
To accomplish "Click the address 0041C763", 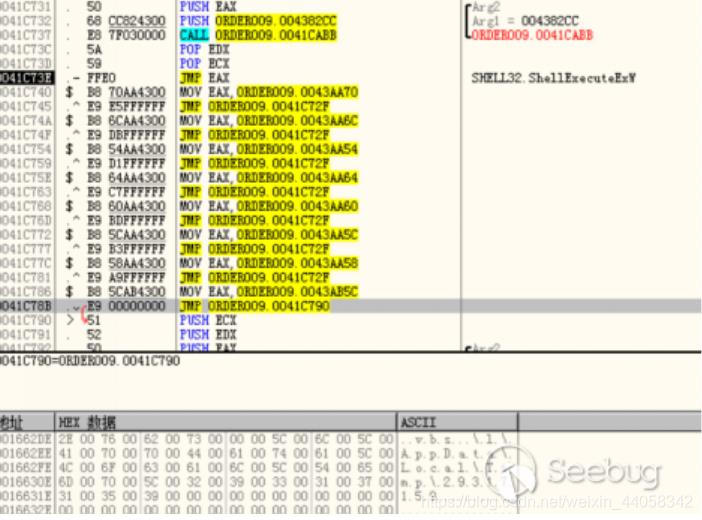I will tap(26, 192).
